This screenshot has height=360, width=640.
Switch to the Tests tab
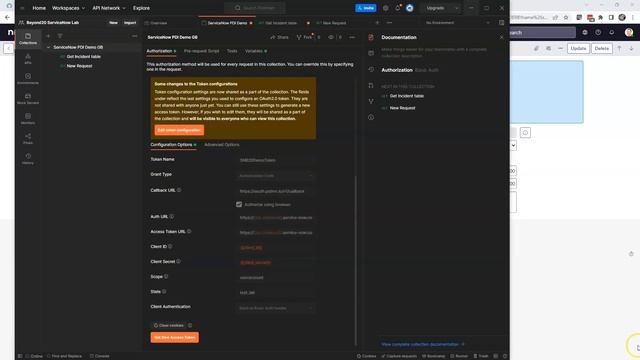point(232,51)
